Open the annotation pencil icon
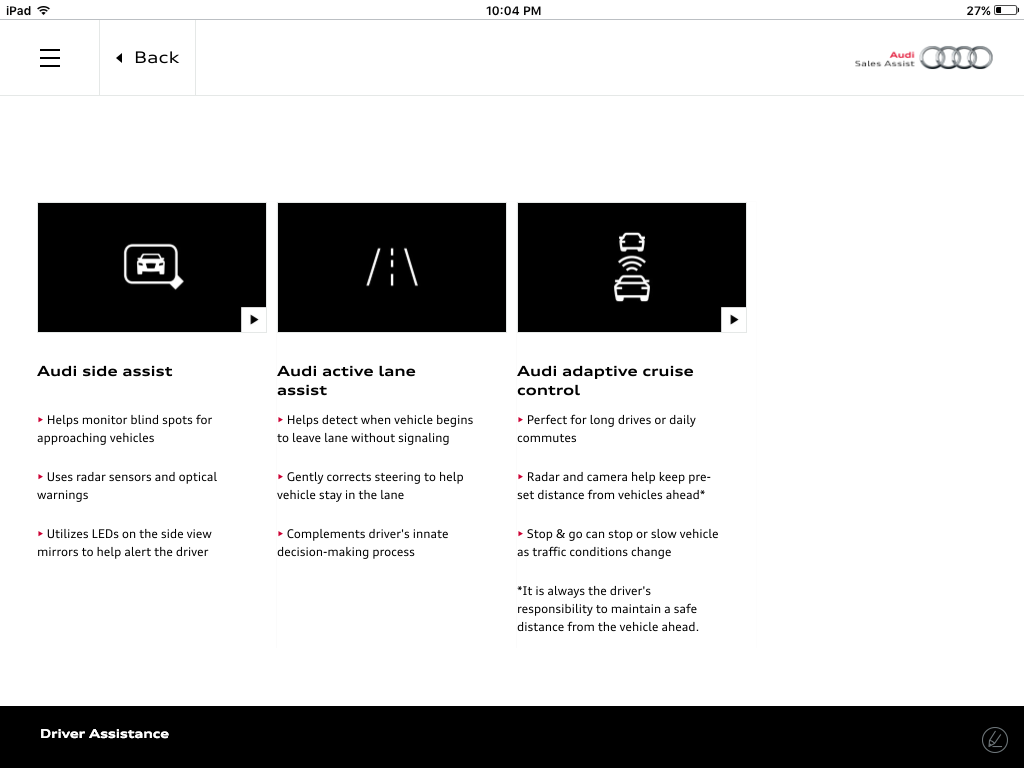This screenshot has width=1024, height=768. [995, 740]
